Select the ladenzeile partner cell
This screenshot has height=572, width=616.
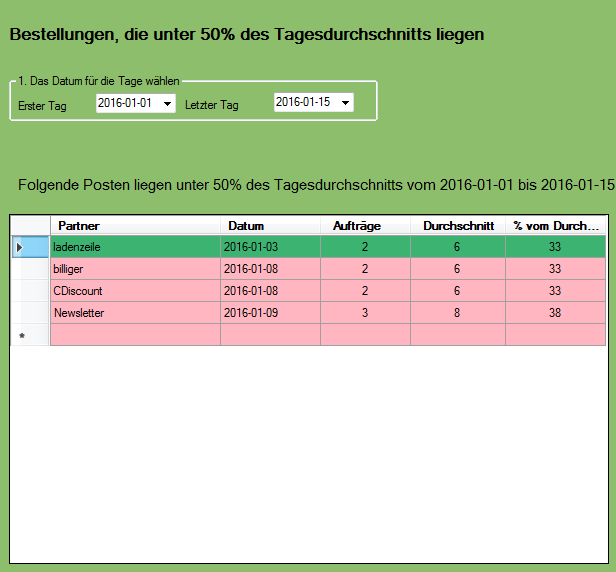(x=135, y=247)
